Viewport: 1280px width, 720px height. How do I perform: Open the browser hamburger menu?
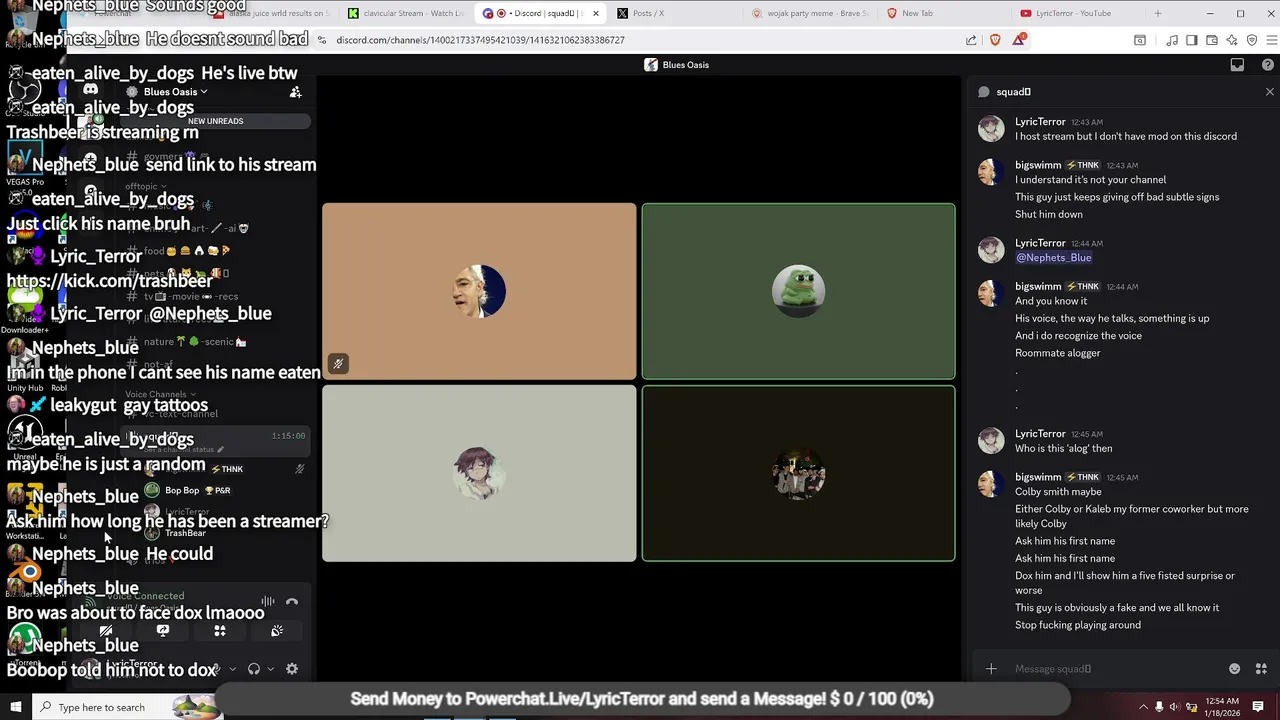(1271, 40)
